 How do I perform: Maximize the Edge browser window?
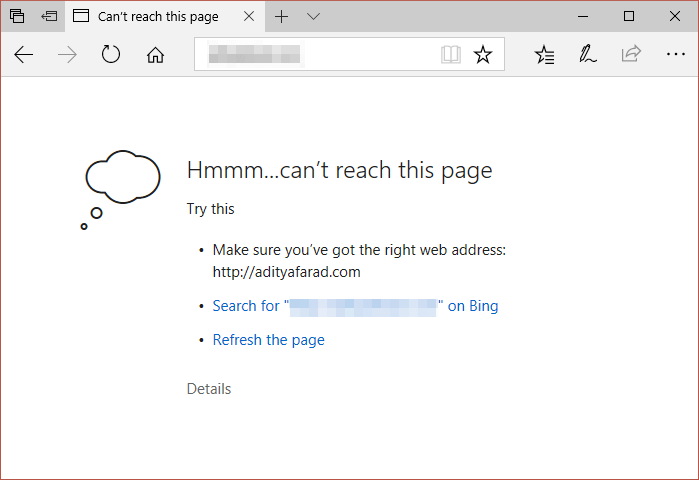pos(628,16)
